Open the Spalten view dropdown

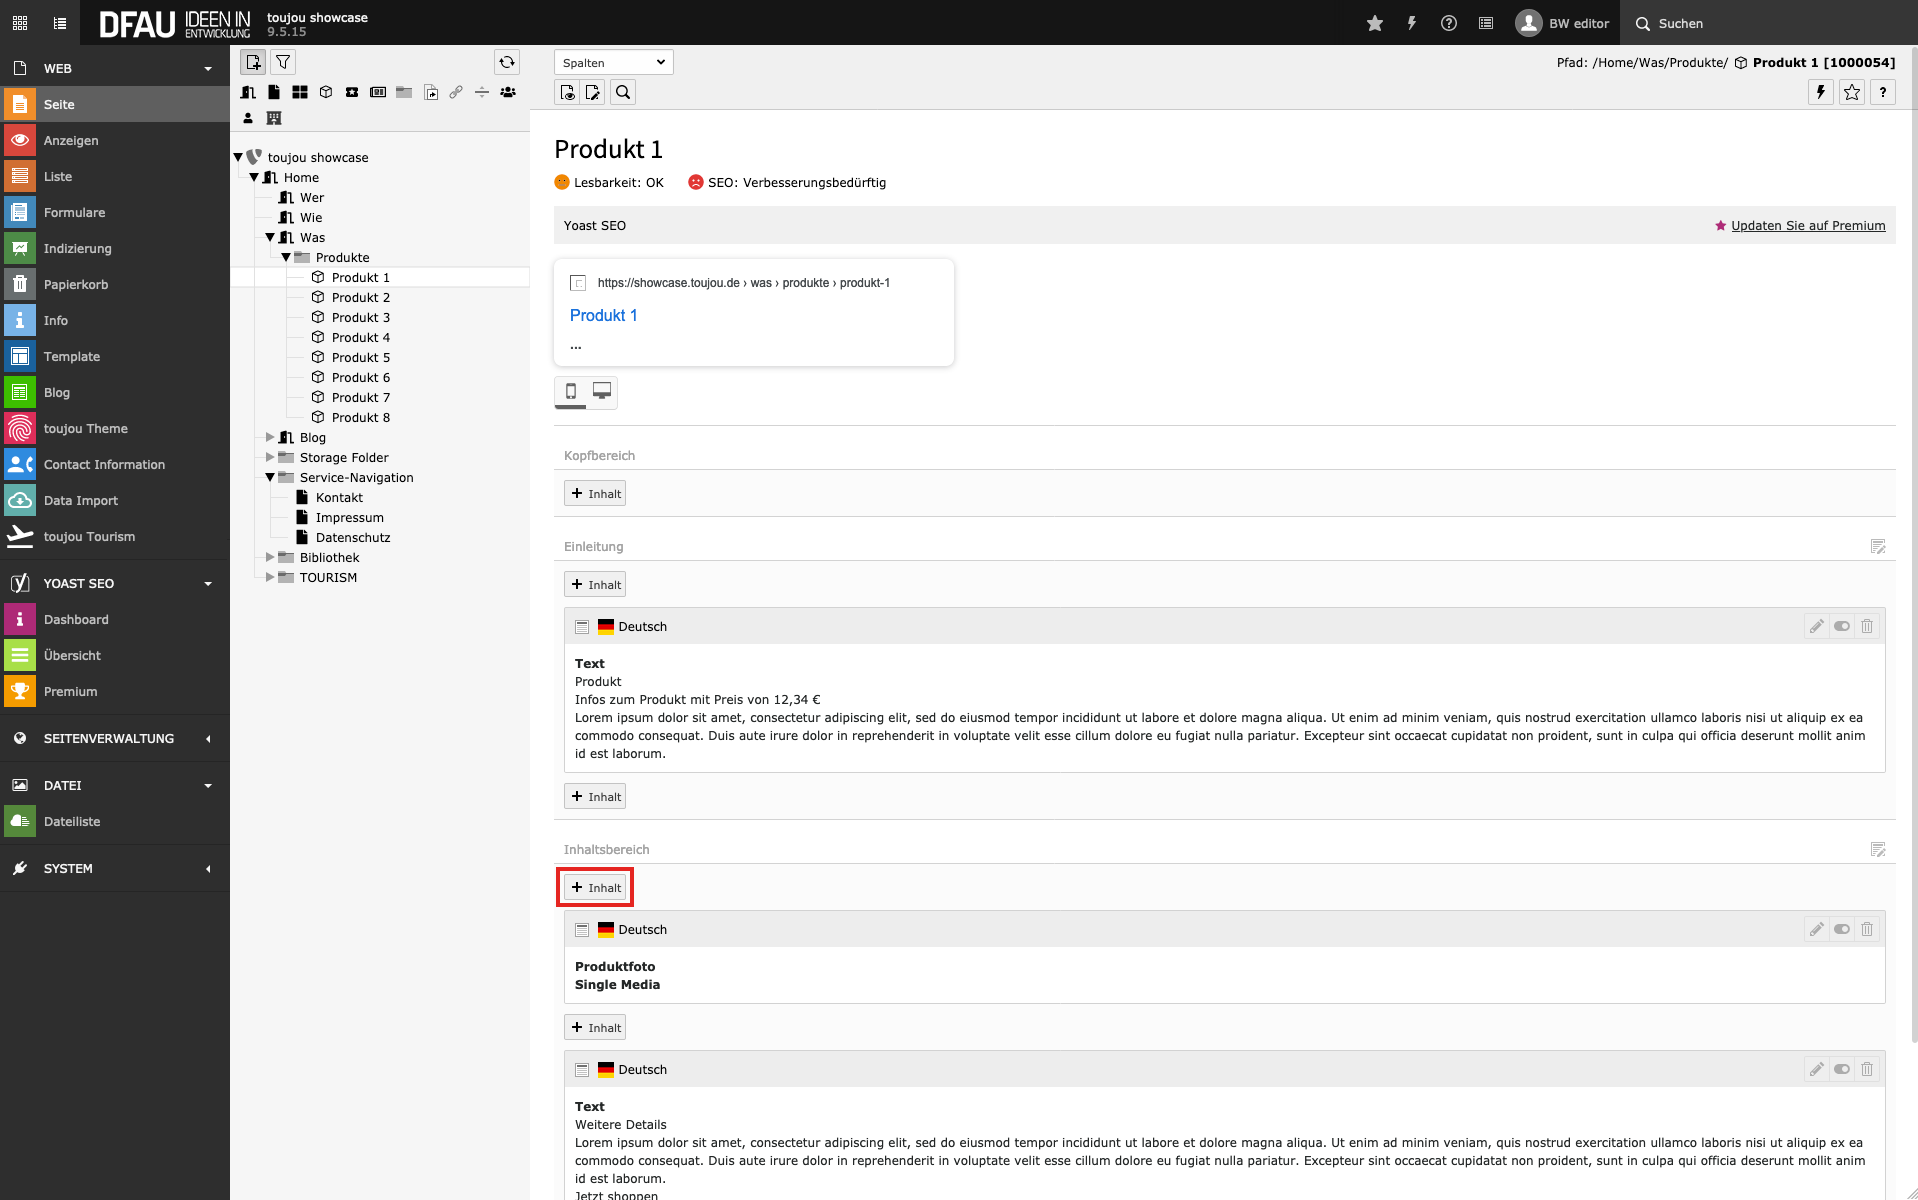point(613,62)
